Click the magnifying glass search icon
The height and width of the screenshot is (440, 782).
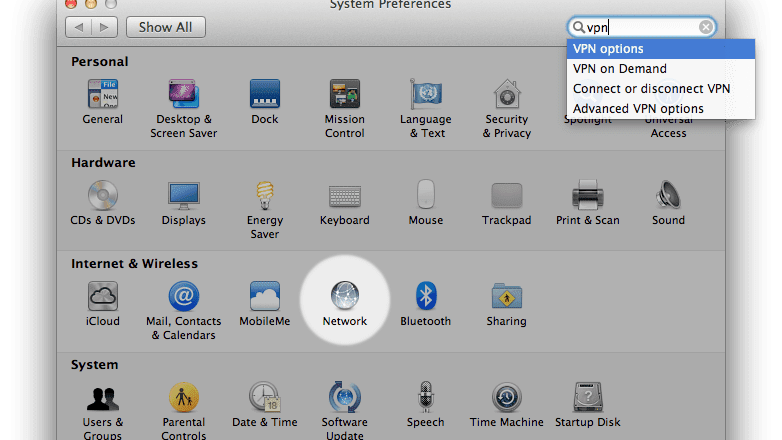[578, 27]
